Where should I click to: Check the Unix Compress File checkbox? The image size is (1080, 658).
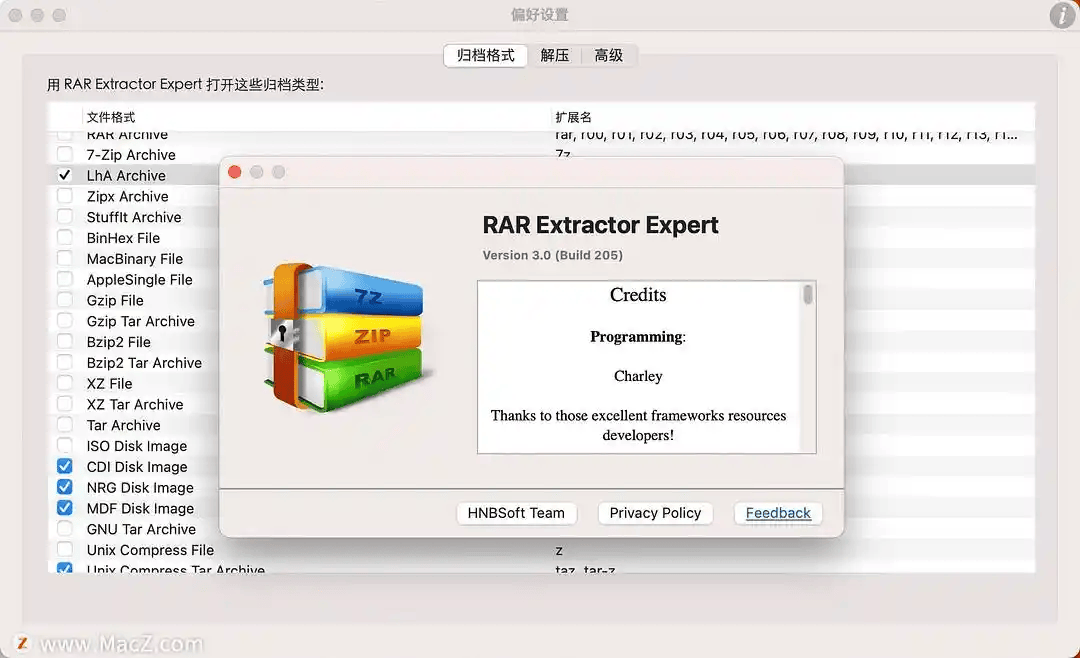(65, 549)
